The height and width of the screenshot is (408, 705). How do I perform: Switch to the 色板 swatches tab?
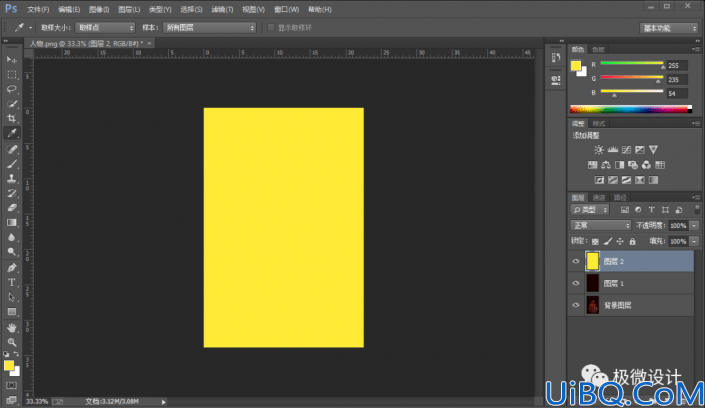tap(598, 49)
